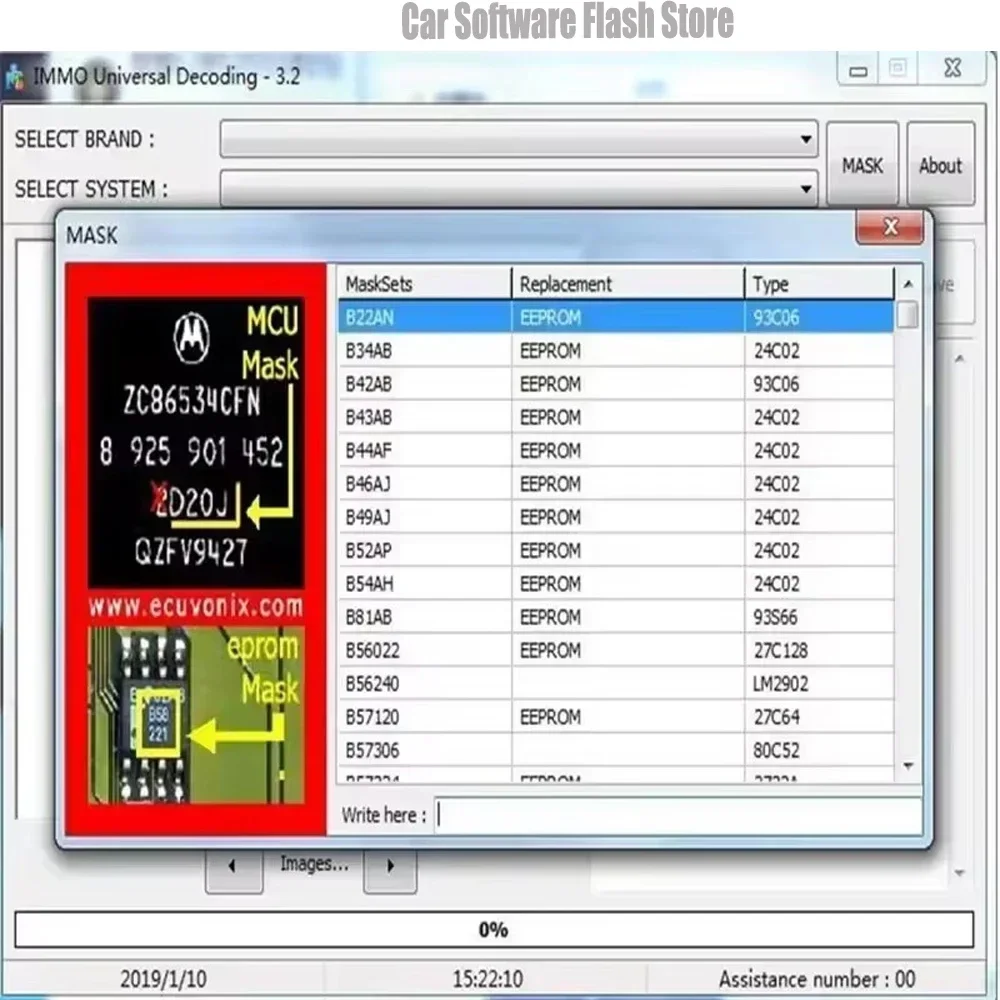The image size is (1000, 1000).
Task: Click the main window scroll down arrow
Action: [x=959, y=872]
